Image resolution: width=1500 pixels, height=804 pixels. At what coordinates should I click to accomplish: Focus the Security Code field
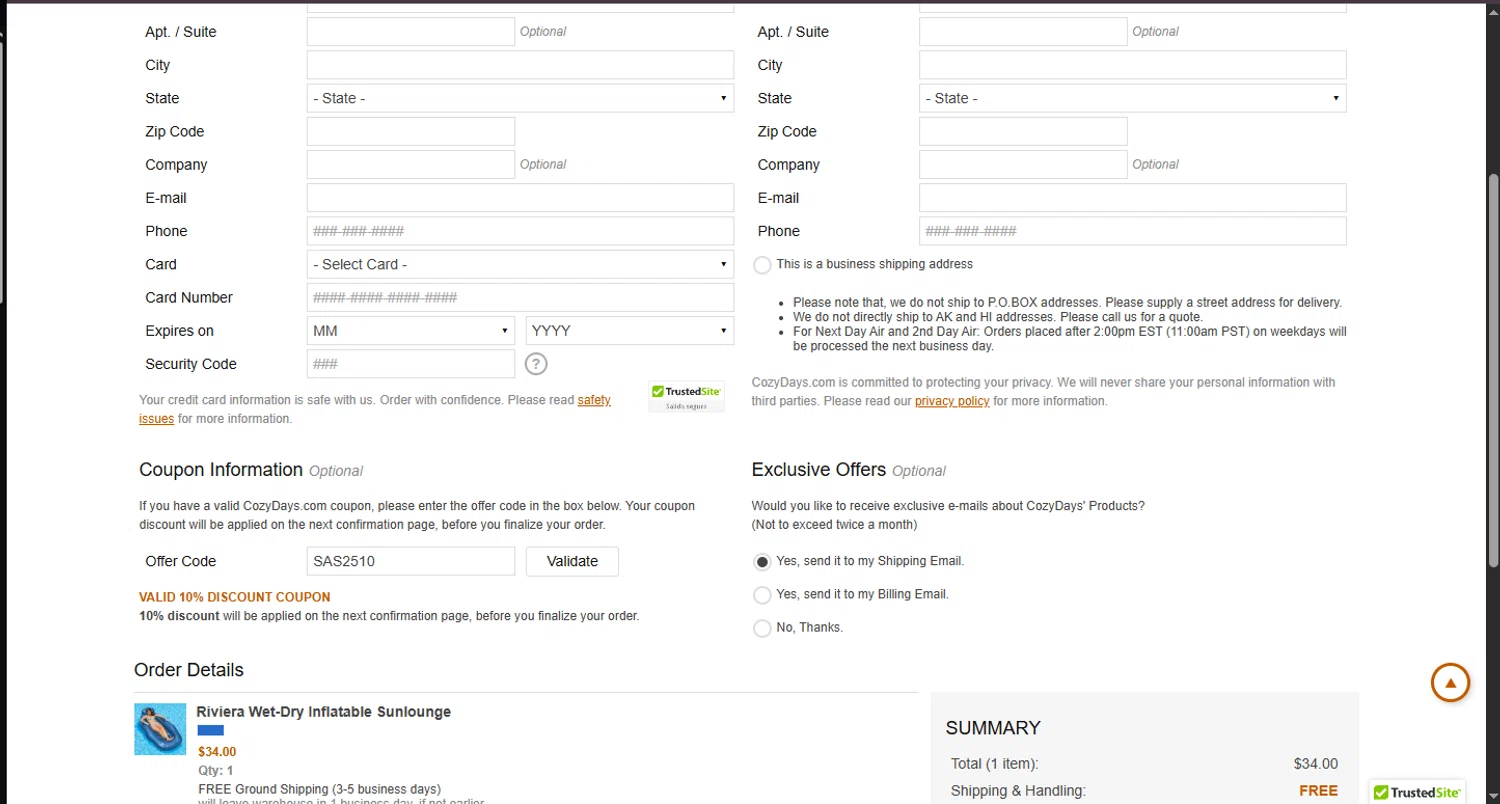pyautogui.click(x=411, y=364)
